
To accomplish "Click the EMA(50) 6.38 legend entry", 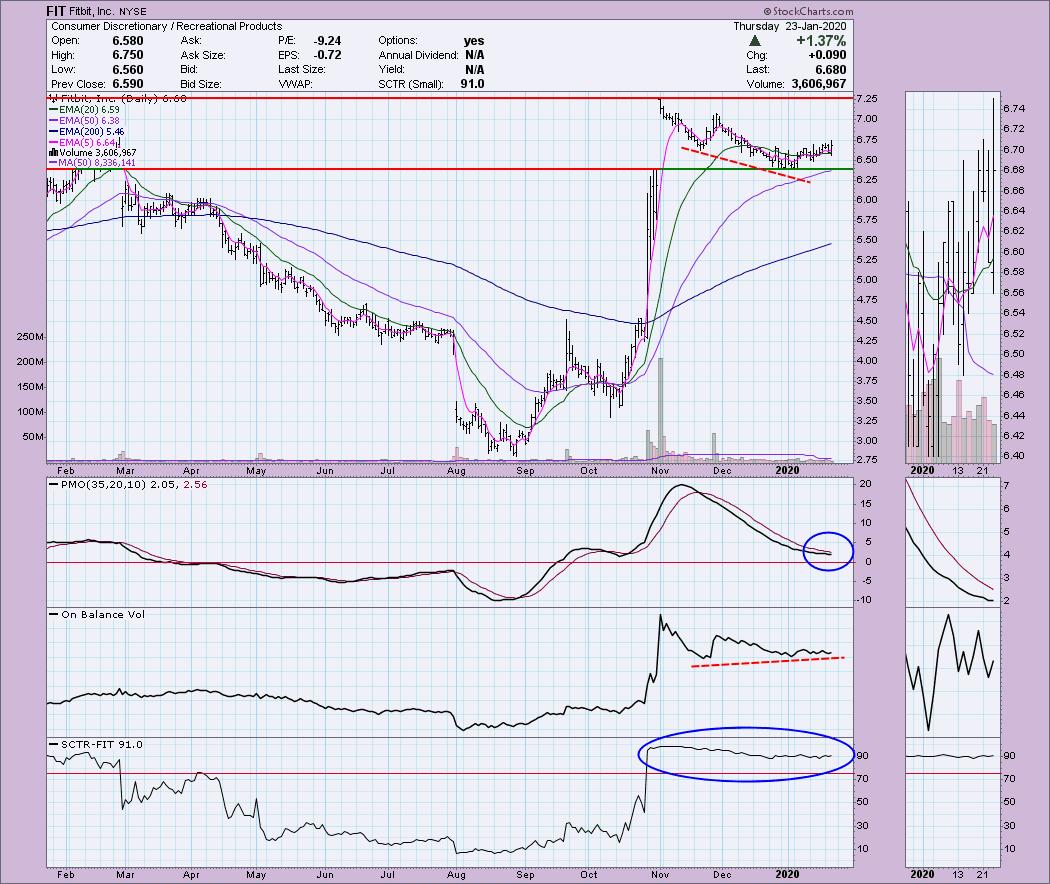I will [x=84, y=121].
